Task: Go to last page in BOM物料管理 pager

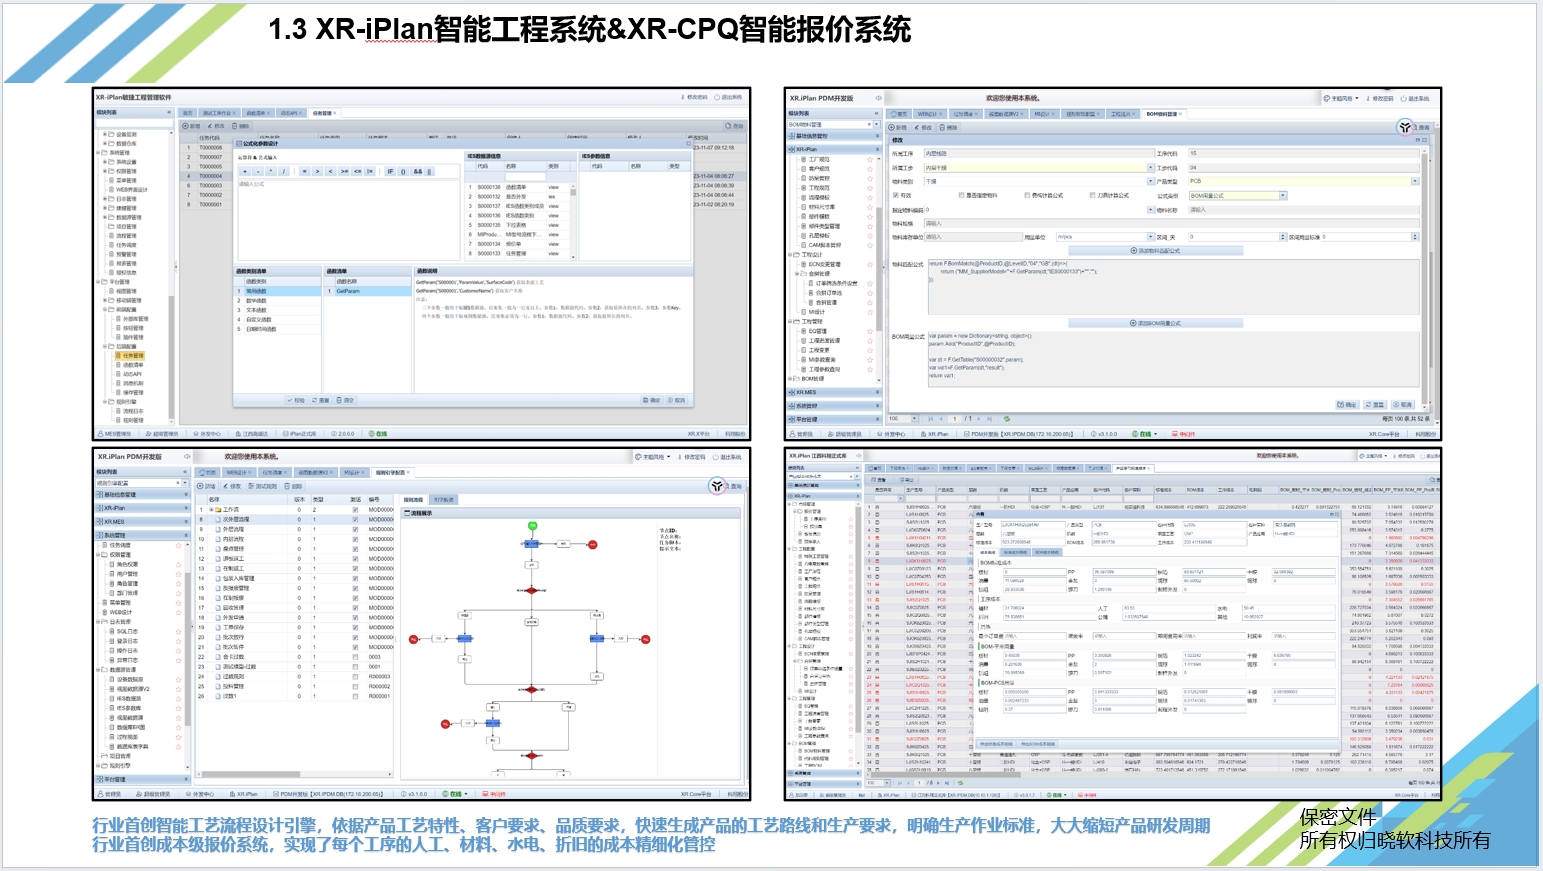Action: (990, 419)
